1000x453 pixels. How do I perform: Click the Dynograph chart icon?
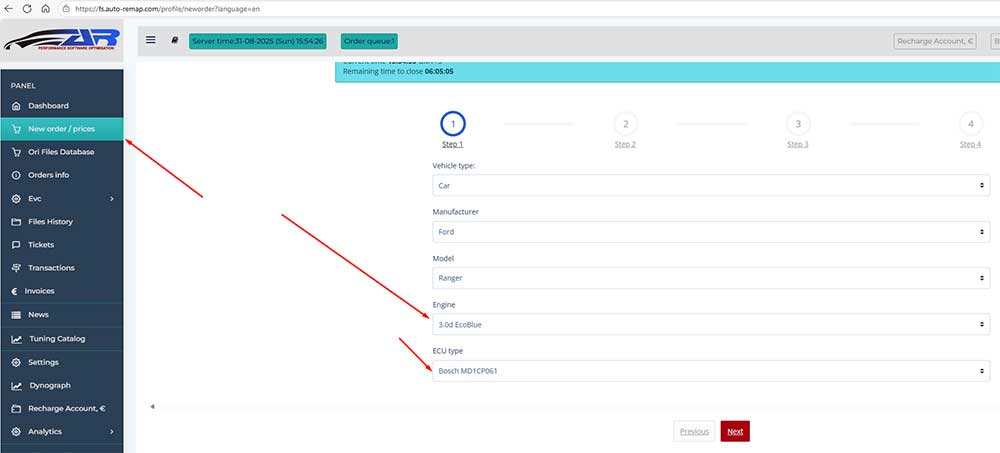point(17,386)
